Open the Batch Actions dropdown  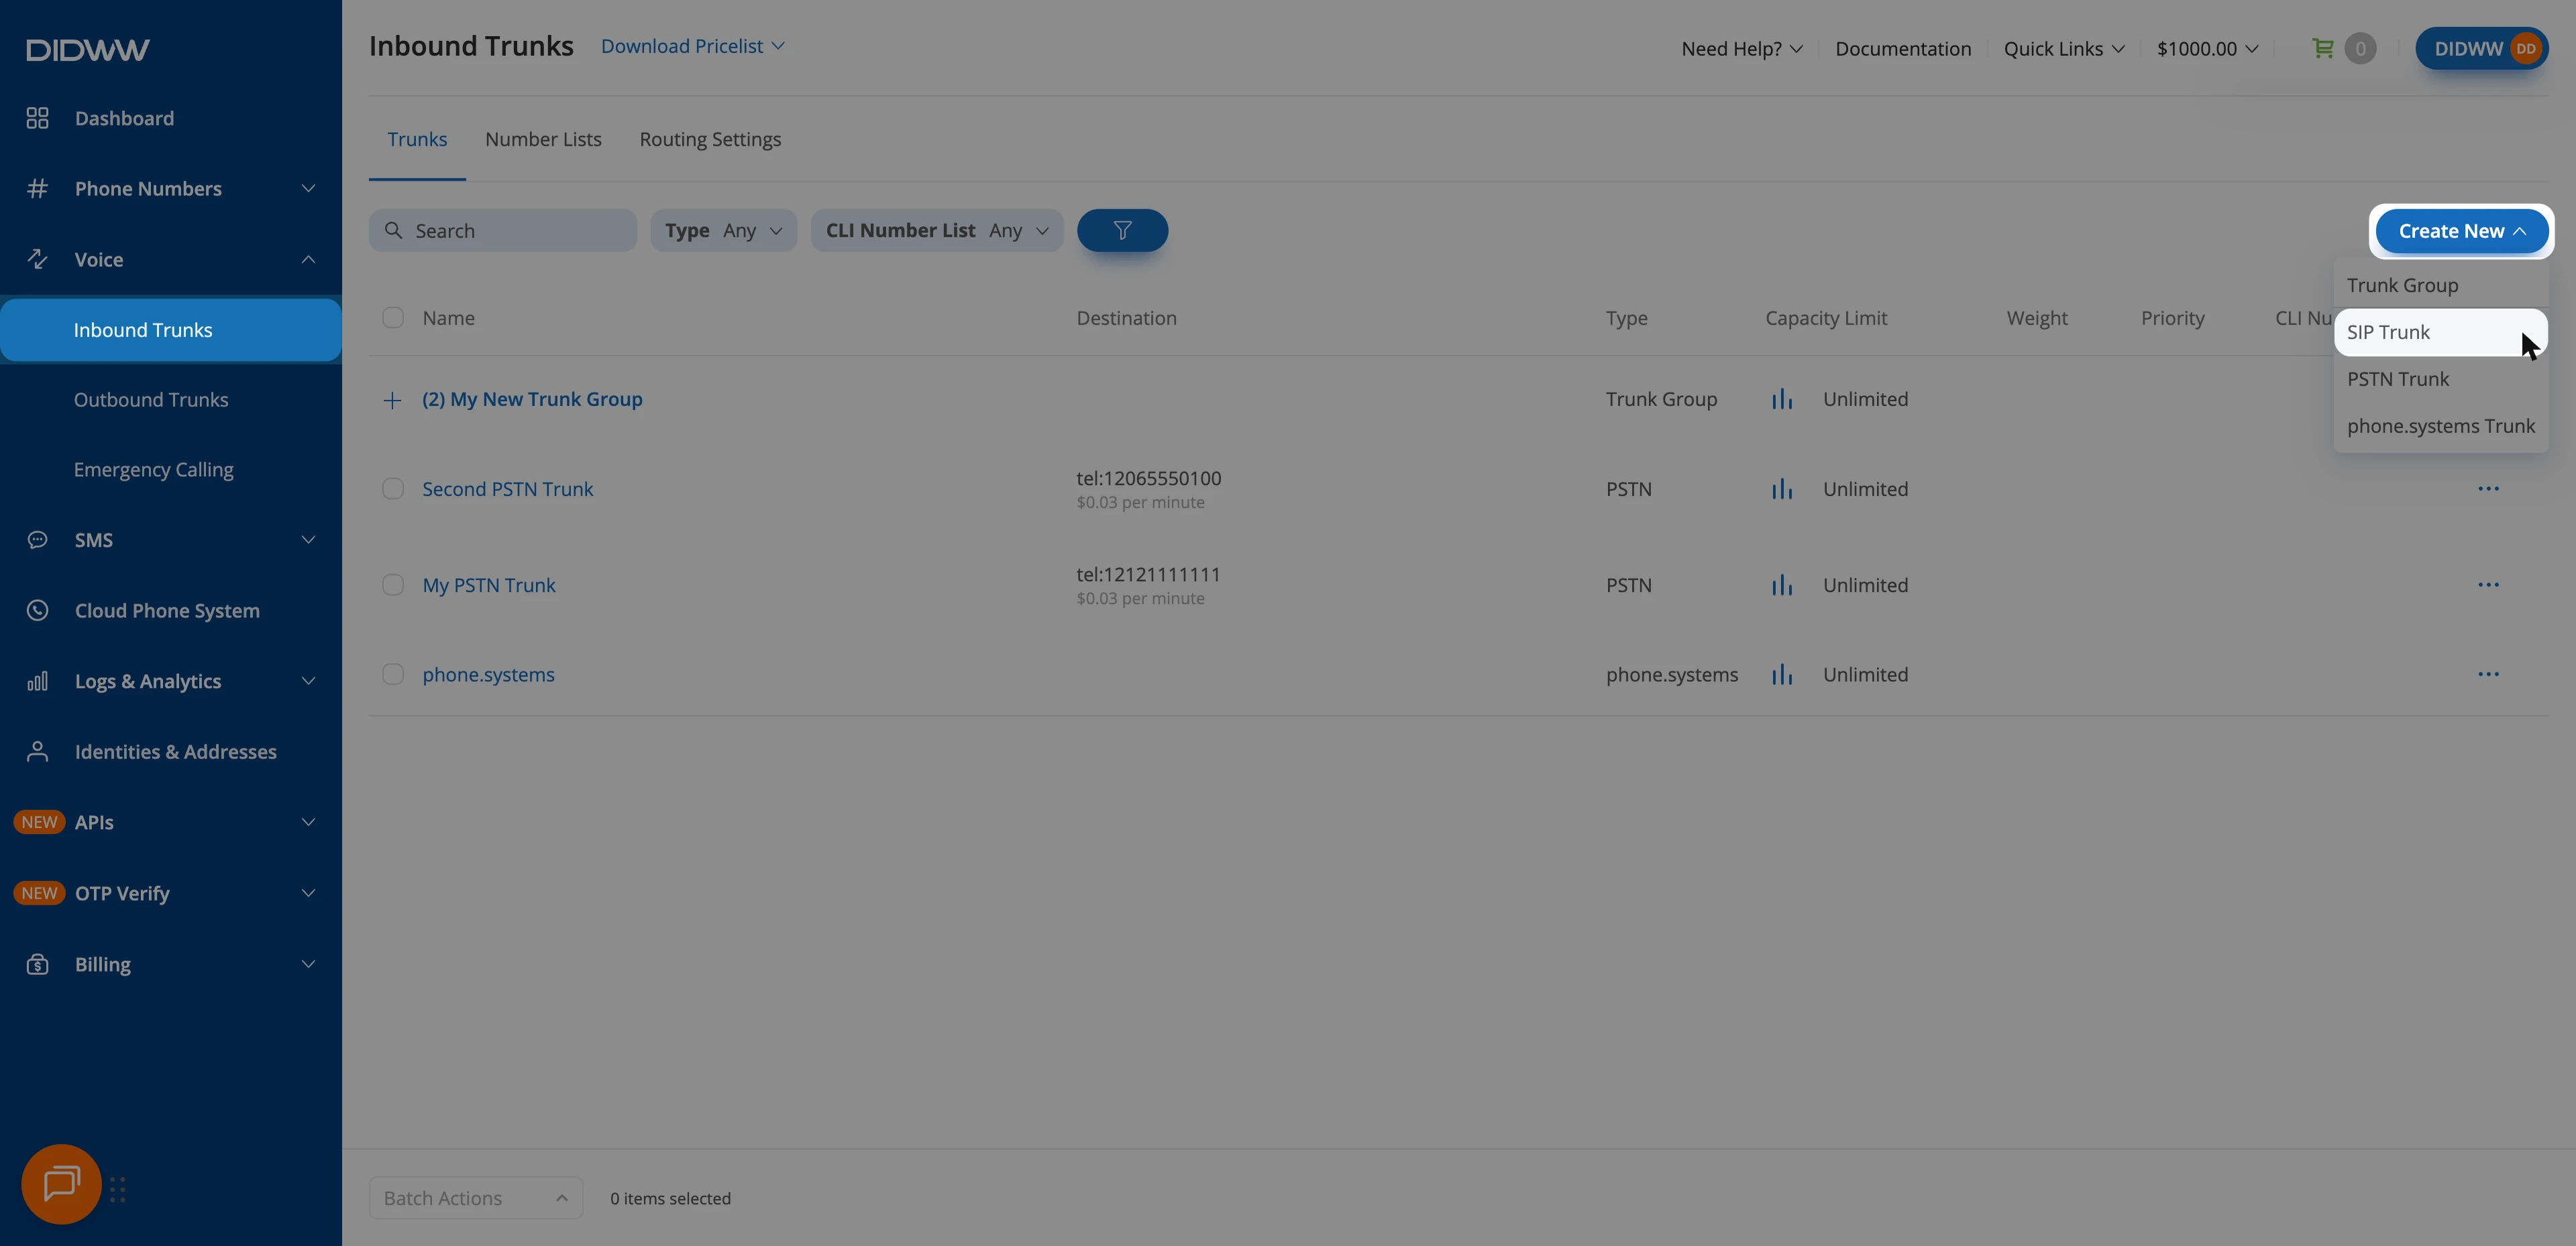[x=476, y=1198]
